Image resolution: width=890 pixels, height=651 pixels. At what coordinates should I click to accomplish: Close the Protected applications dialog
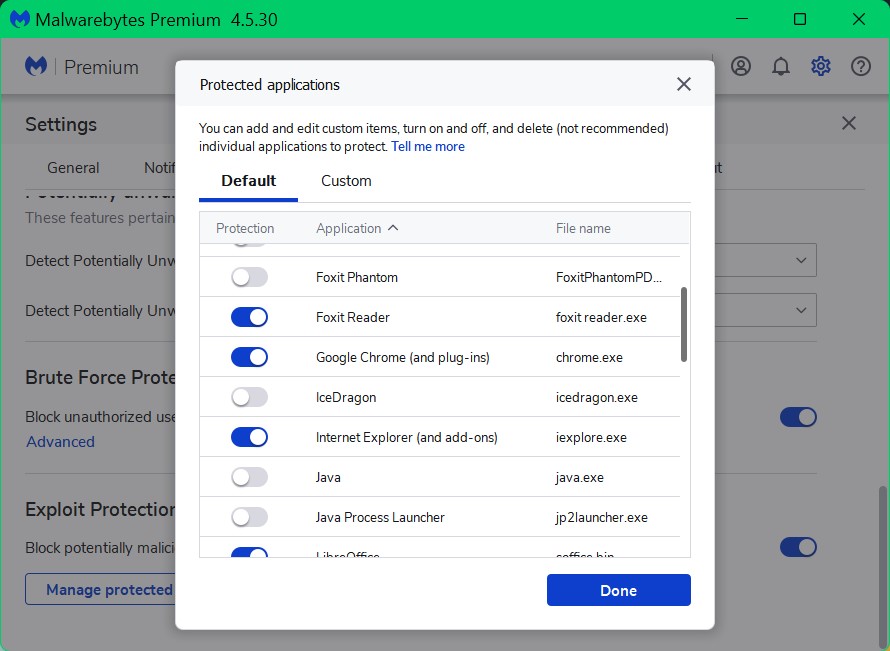click(x=684, y=85)
